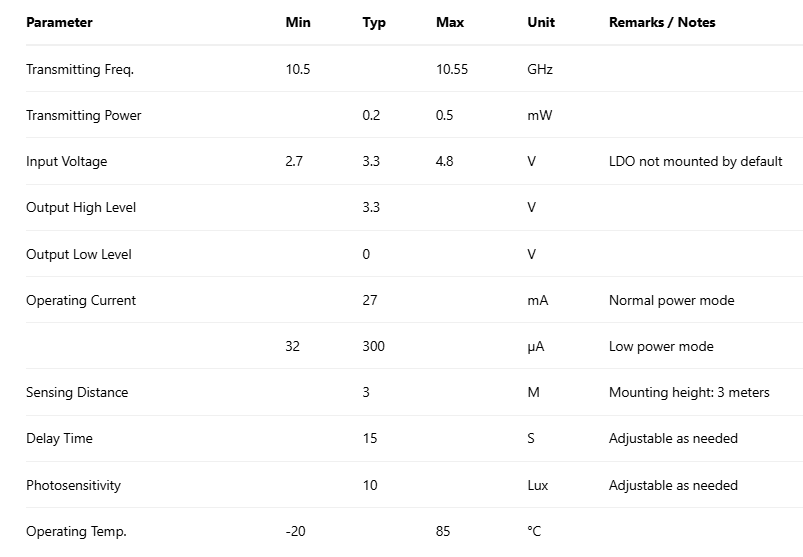This screenshot has height=557, width=803.
Task: Click the "Sensing Distance" parameter cell
Action: [77, 392]
